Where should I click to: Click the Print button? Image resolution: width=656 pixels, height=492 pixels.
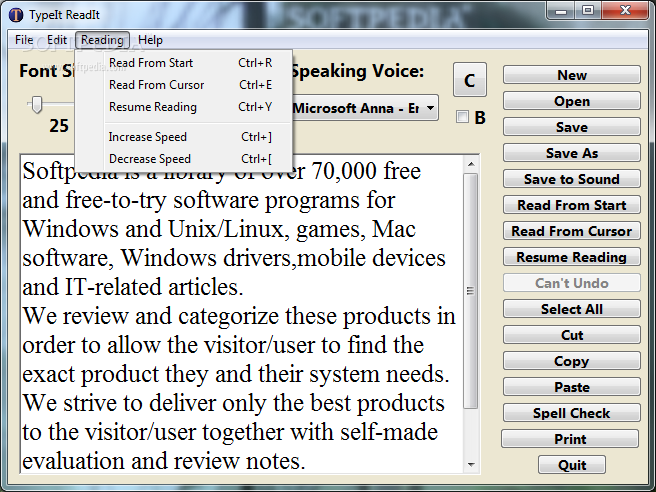570,438
